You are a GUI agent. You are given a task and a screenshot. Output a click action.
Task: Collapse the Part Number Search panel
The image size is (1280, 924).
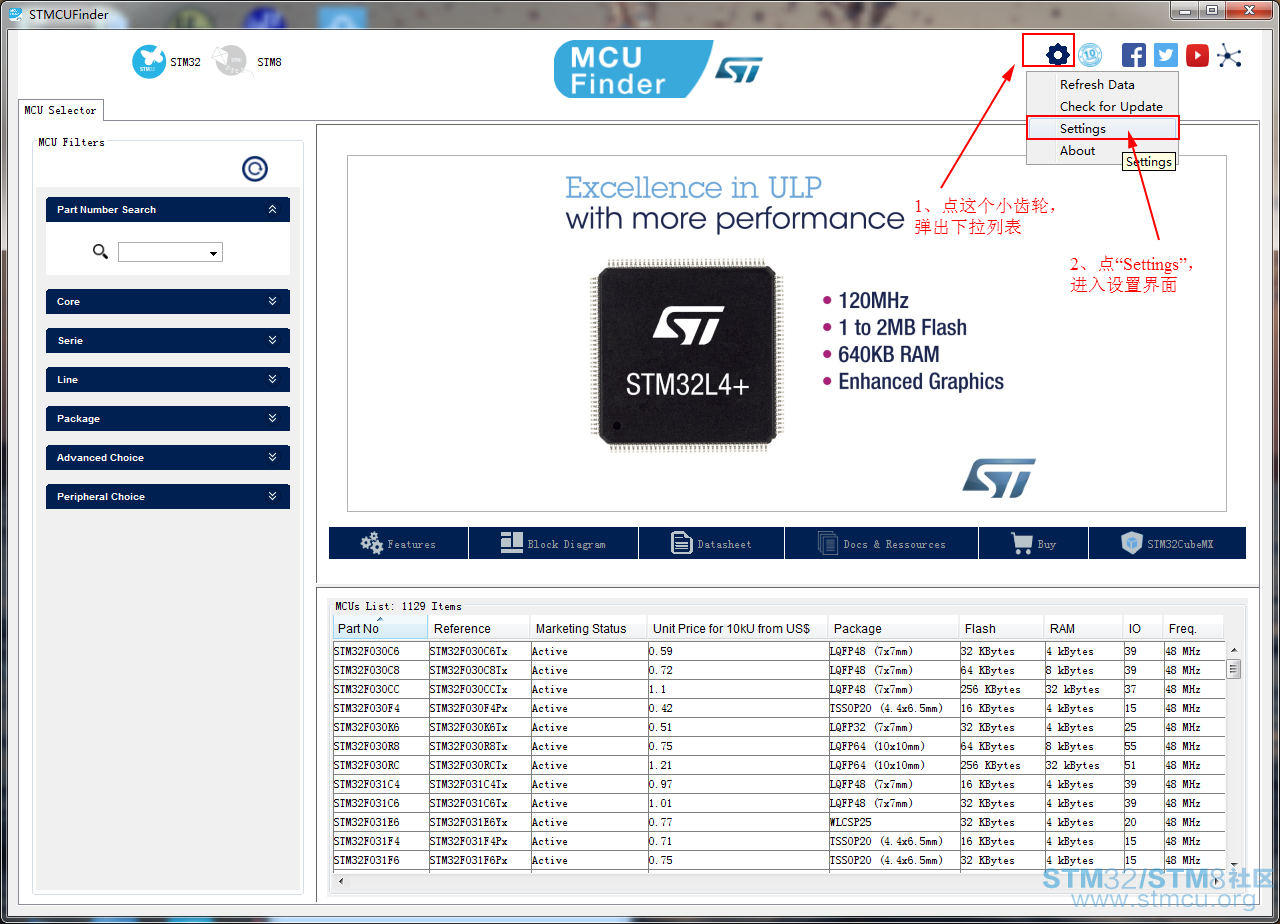(x=272, y=209)
